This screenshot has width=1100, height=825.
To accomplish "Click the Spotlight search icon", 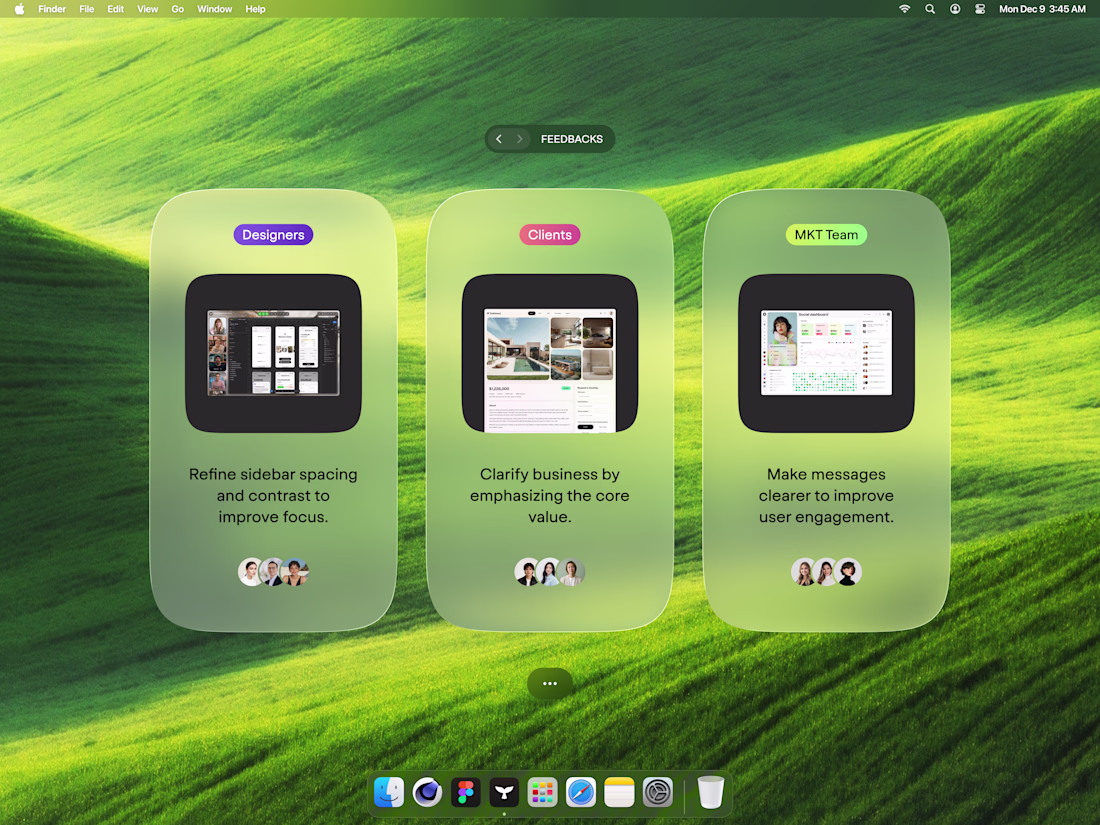I will click(930, 9).
